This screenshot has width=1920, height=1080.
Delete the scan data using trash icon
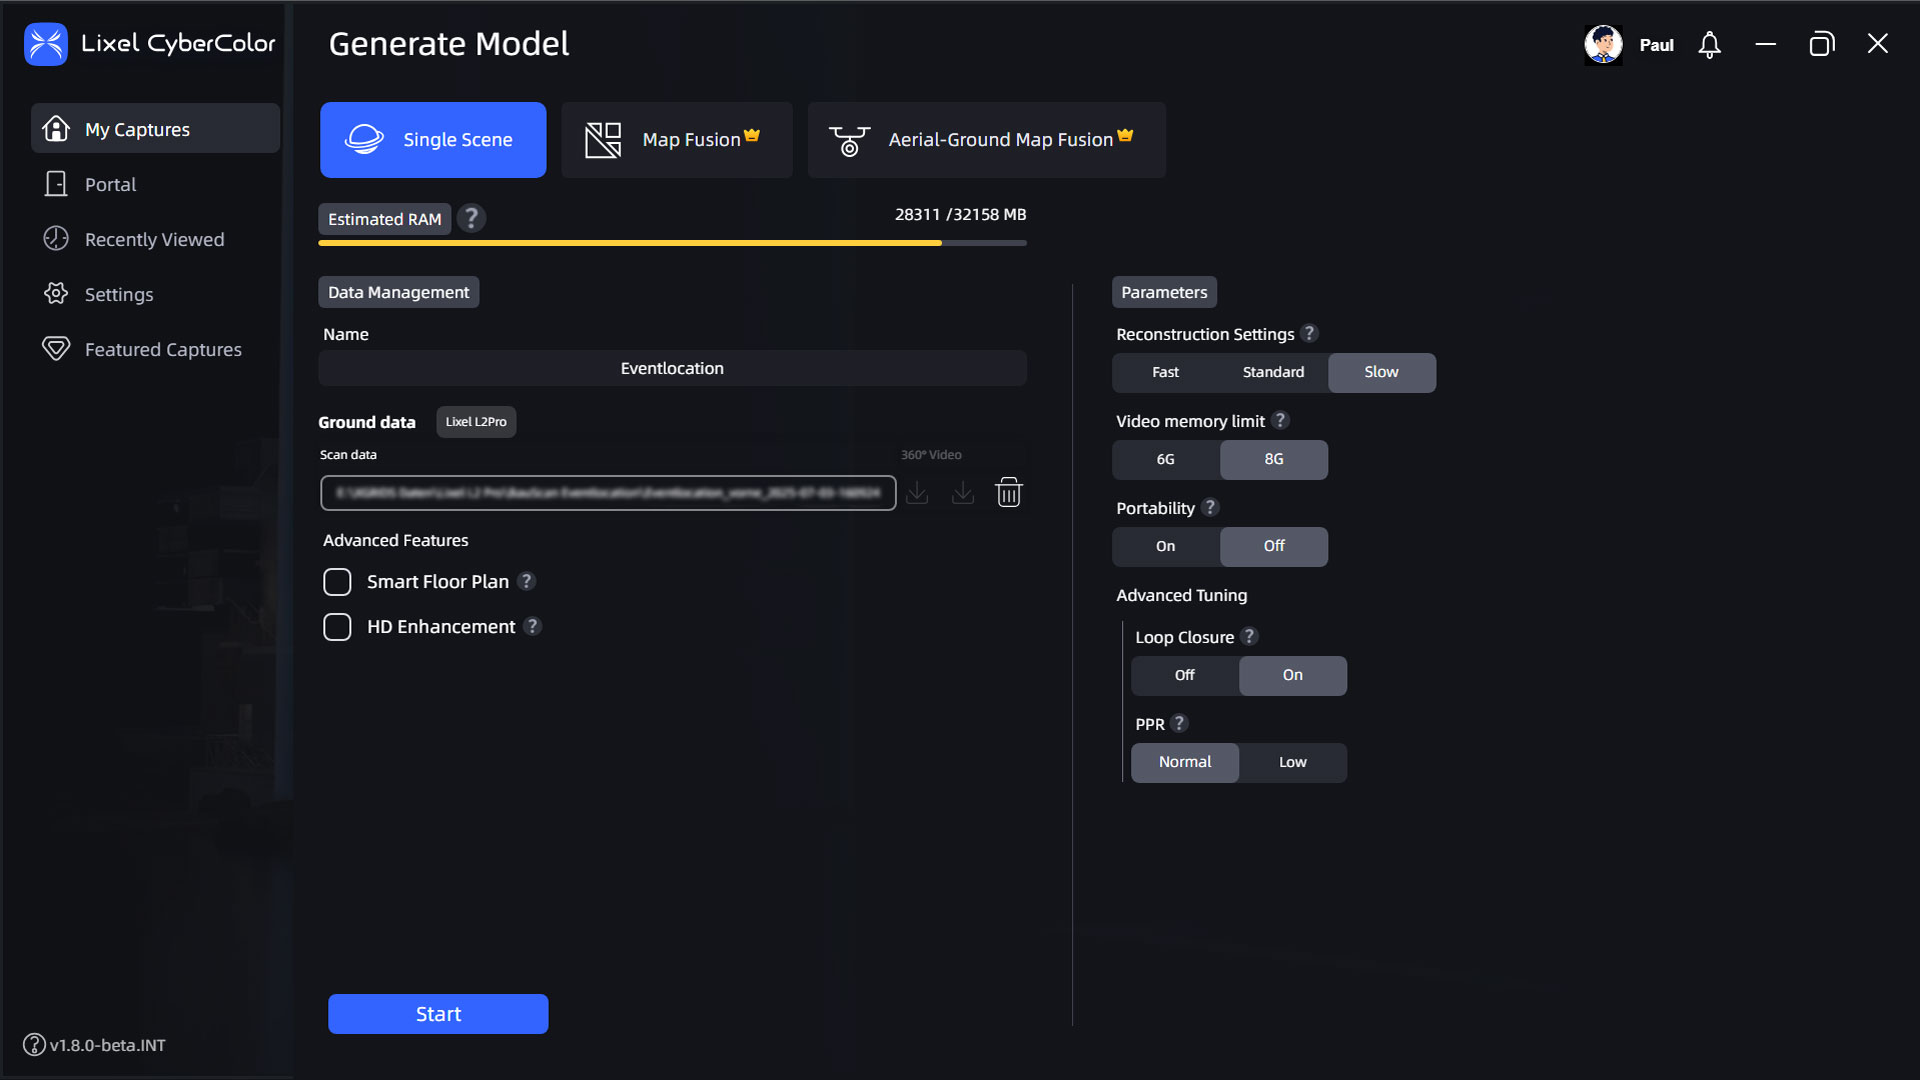tap(1008, 492)
